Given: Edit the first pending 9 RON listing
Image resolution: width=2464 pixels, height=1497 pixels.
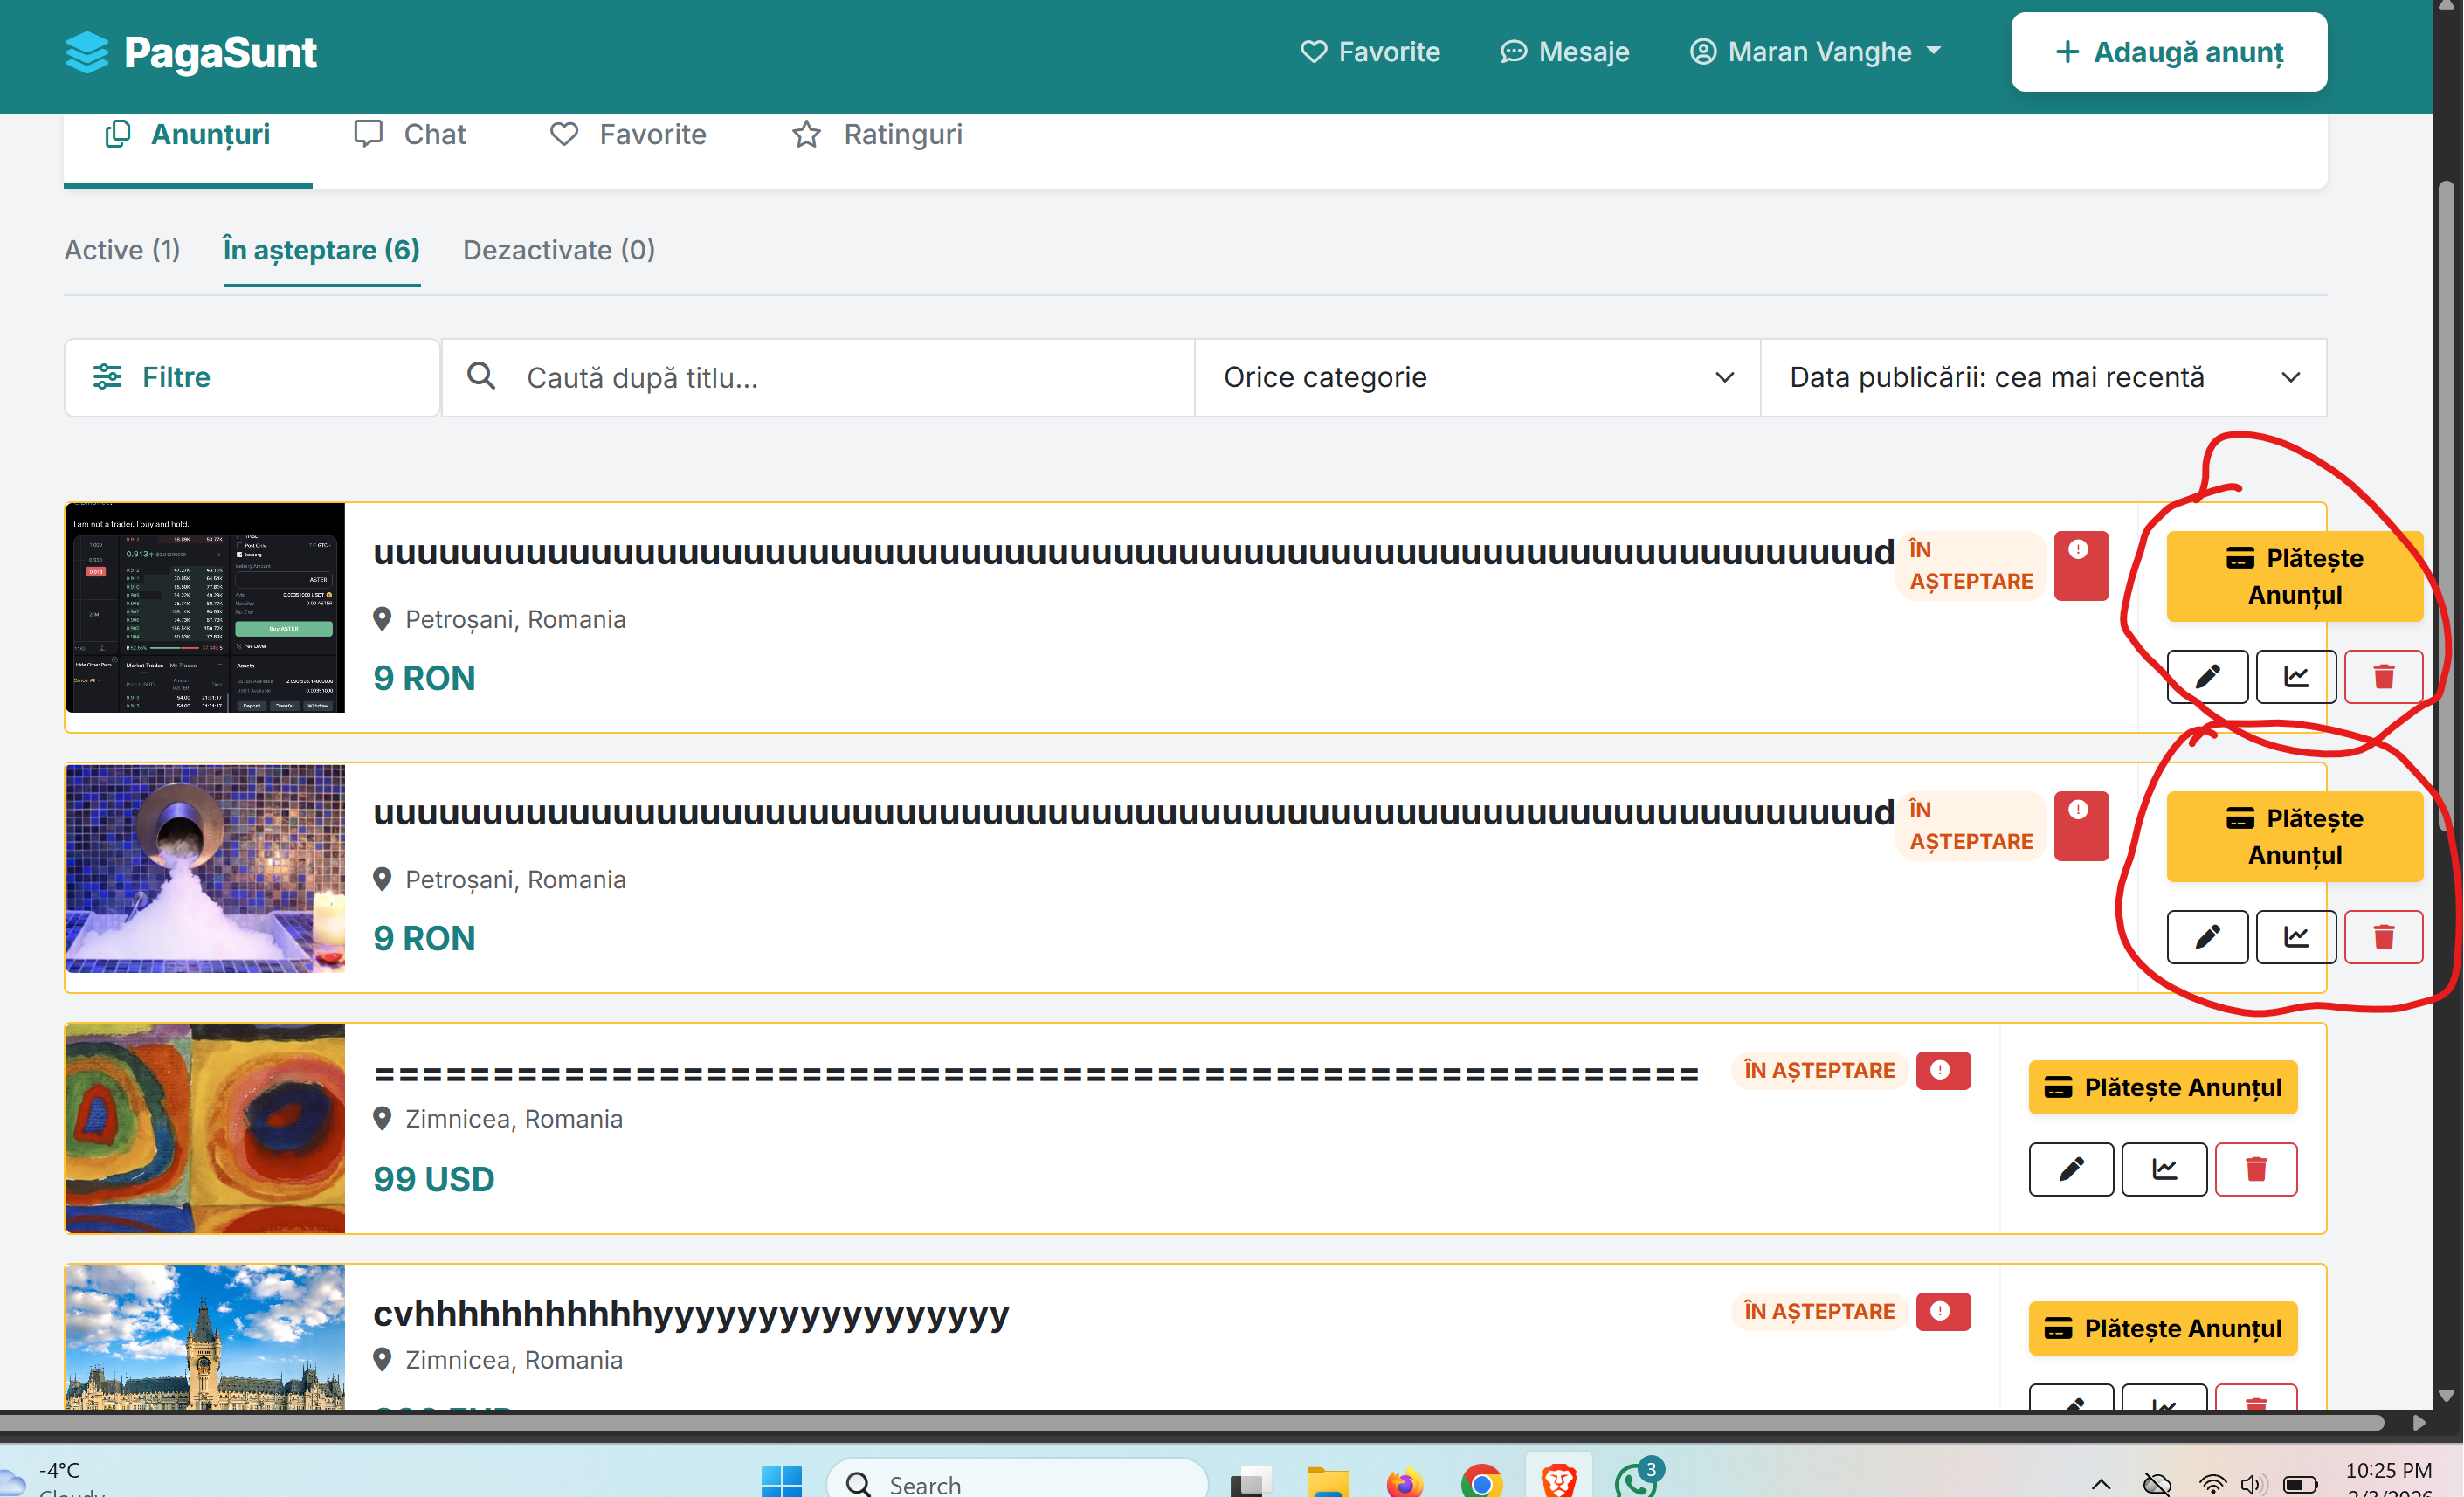Looking at the screenshot, I should (x=2207, y=676).
